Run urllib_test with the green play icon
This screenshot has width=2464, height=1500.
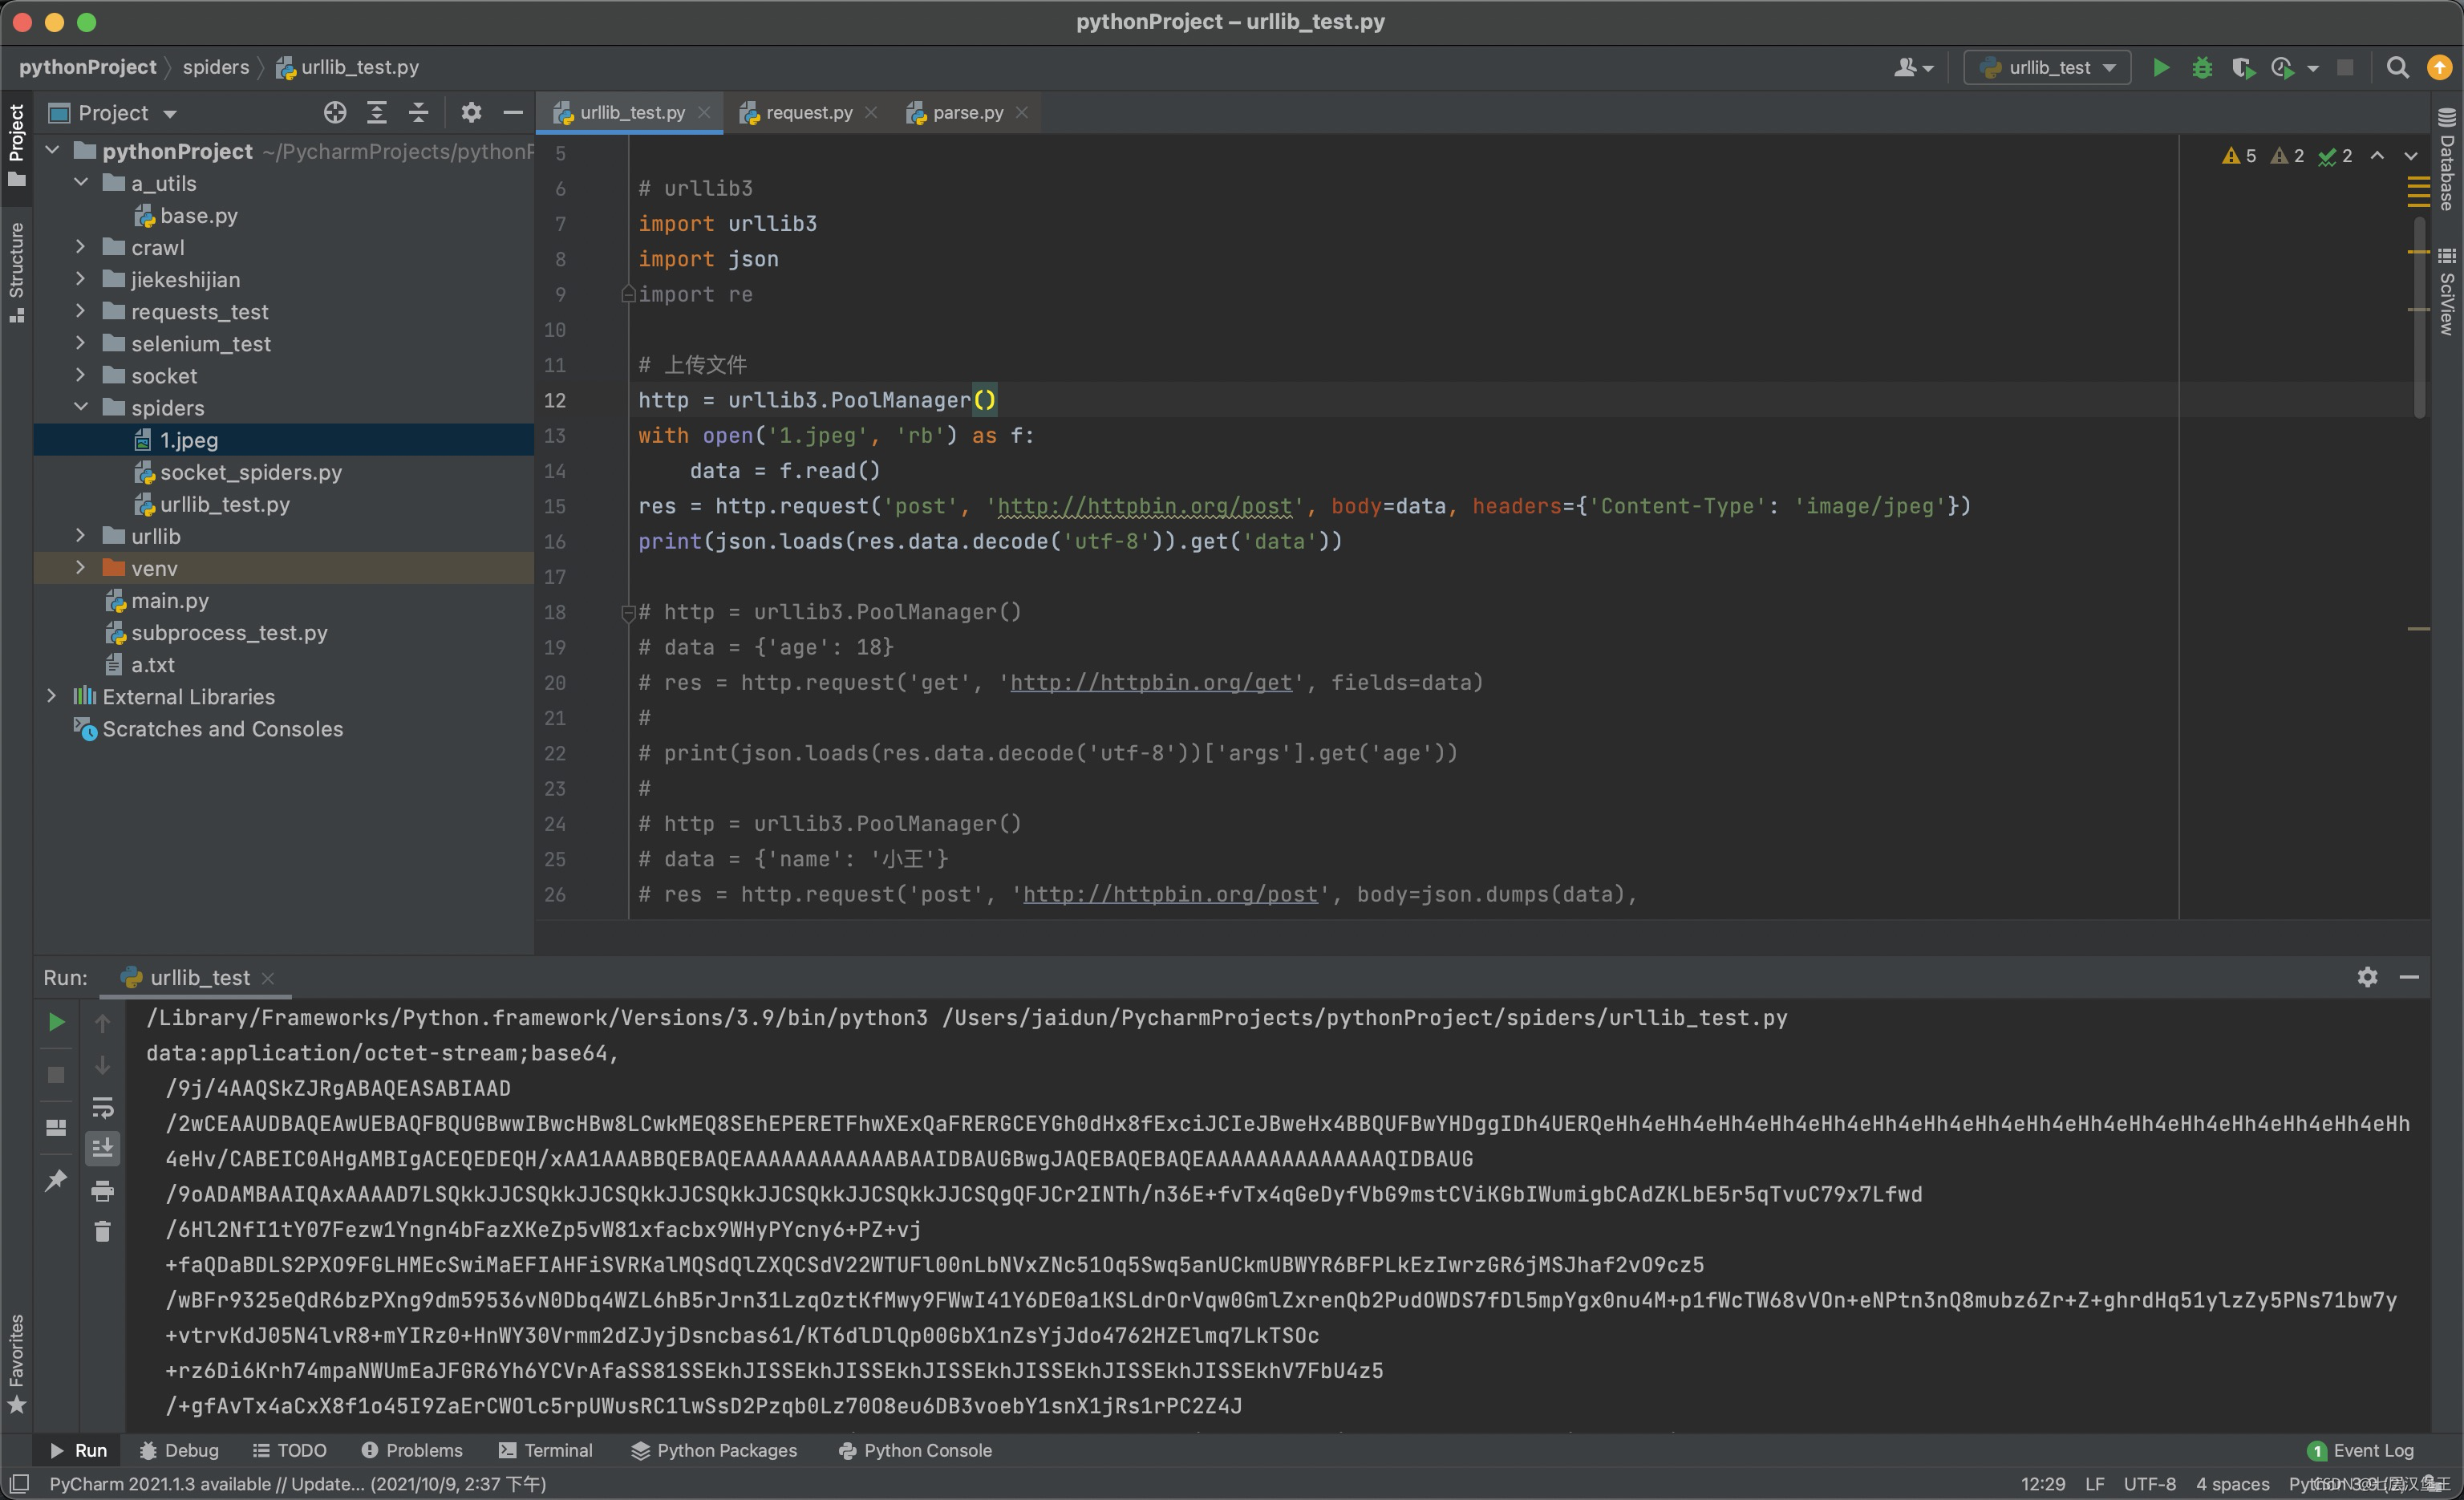(x=2160, y=67)
